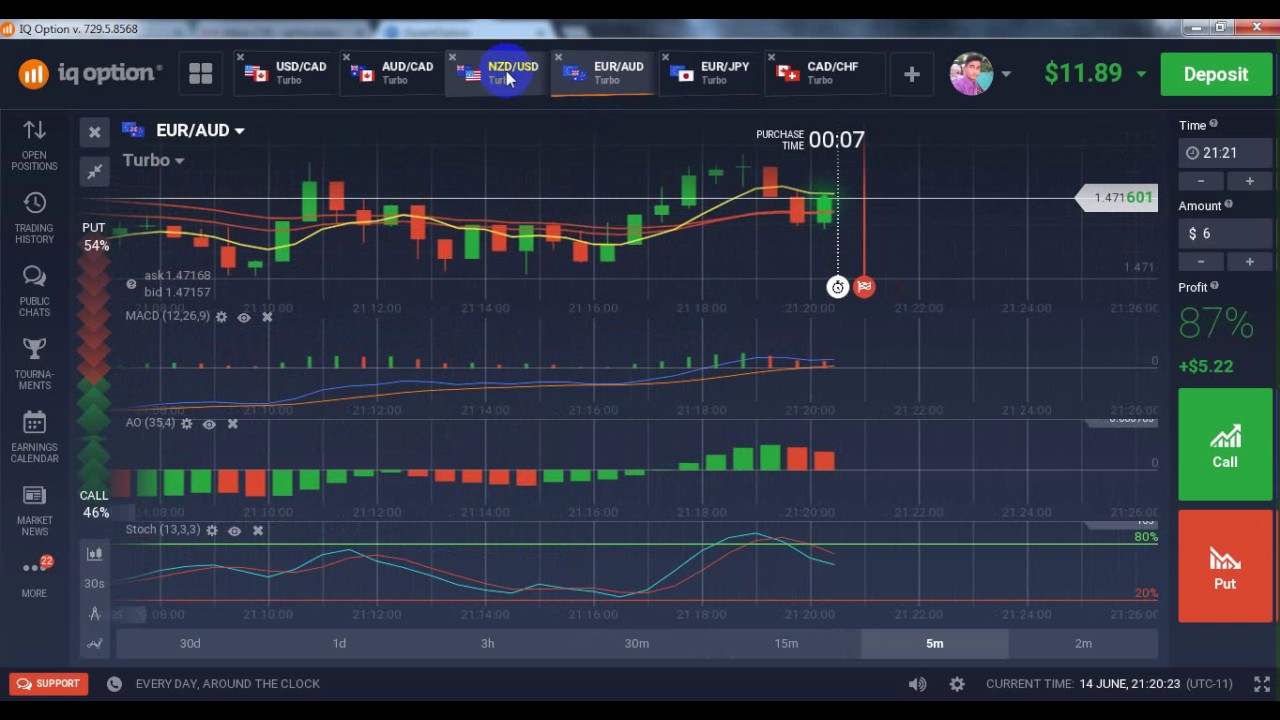This screenshot has width=1280, height=720.
Task: Set chart range to 2m
Action: [1083, 644]
